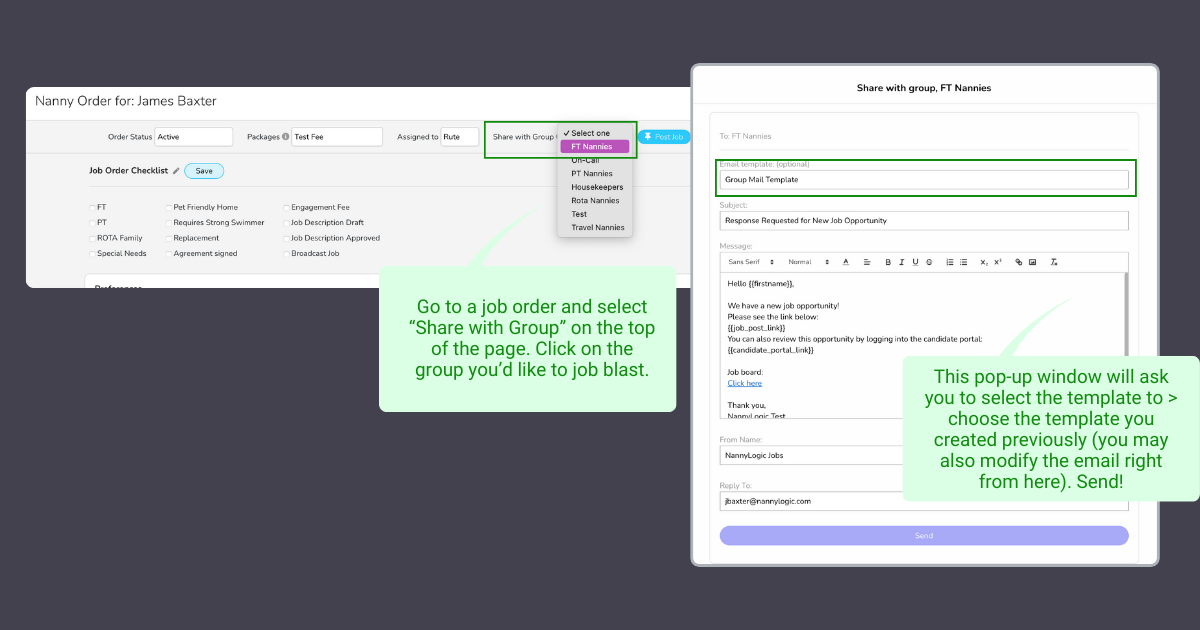Enable the Broadcast Job checkbox

click(286, 254)
